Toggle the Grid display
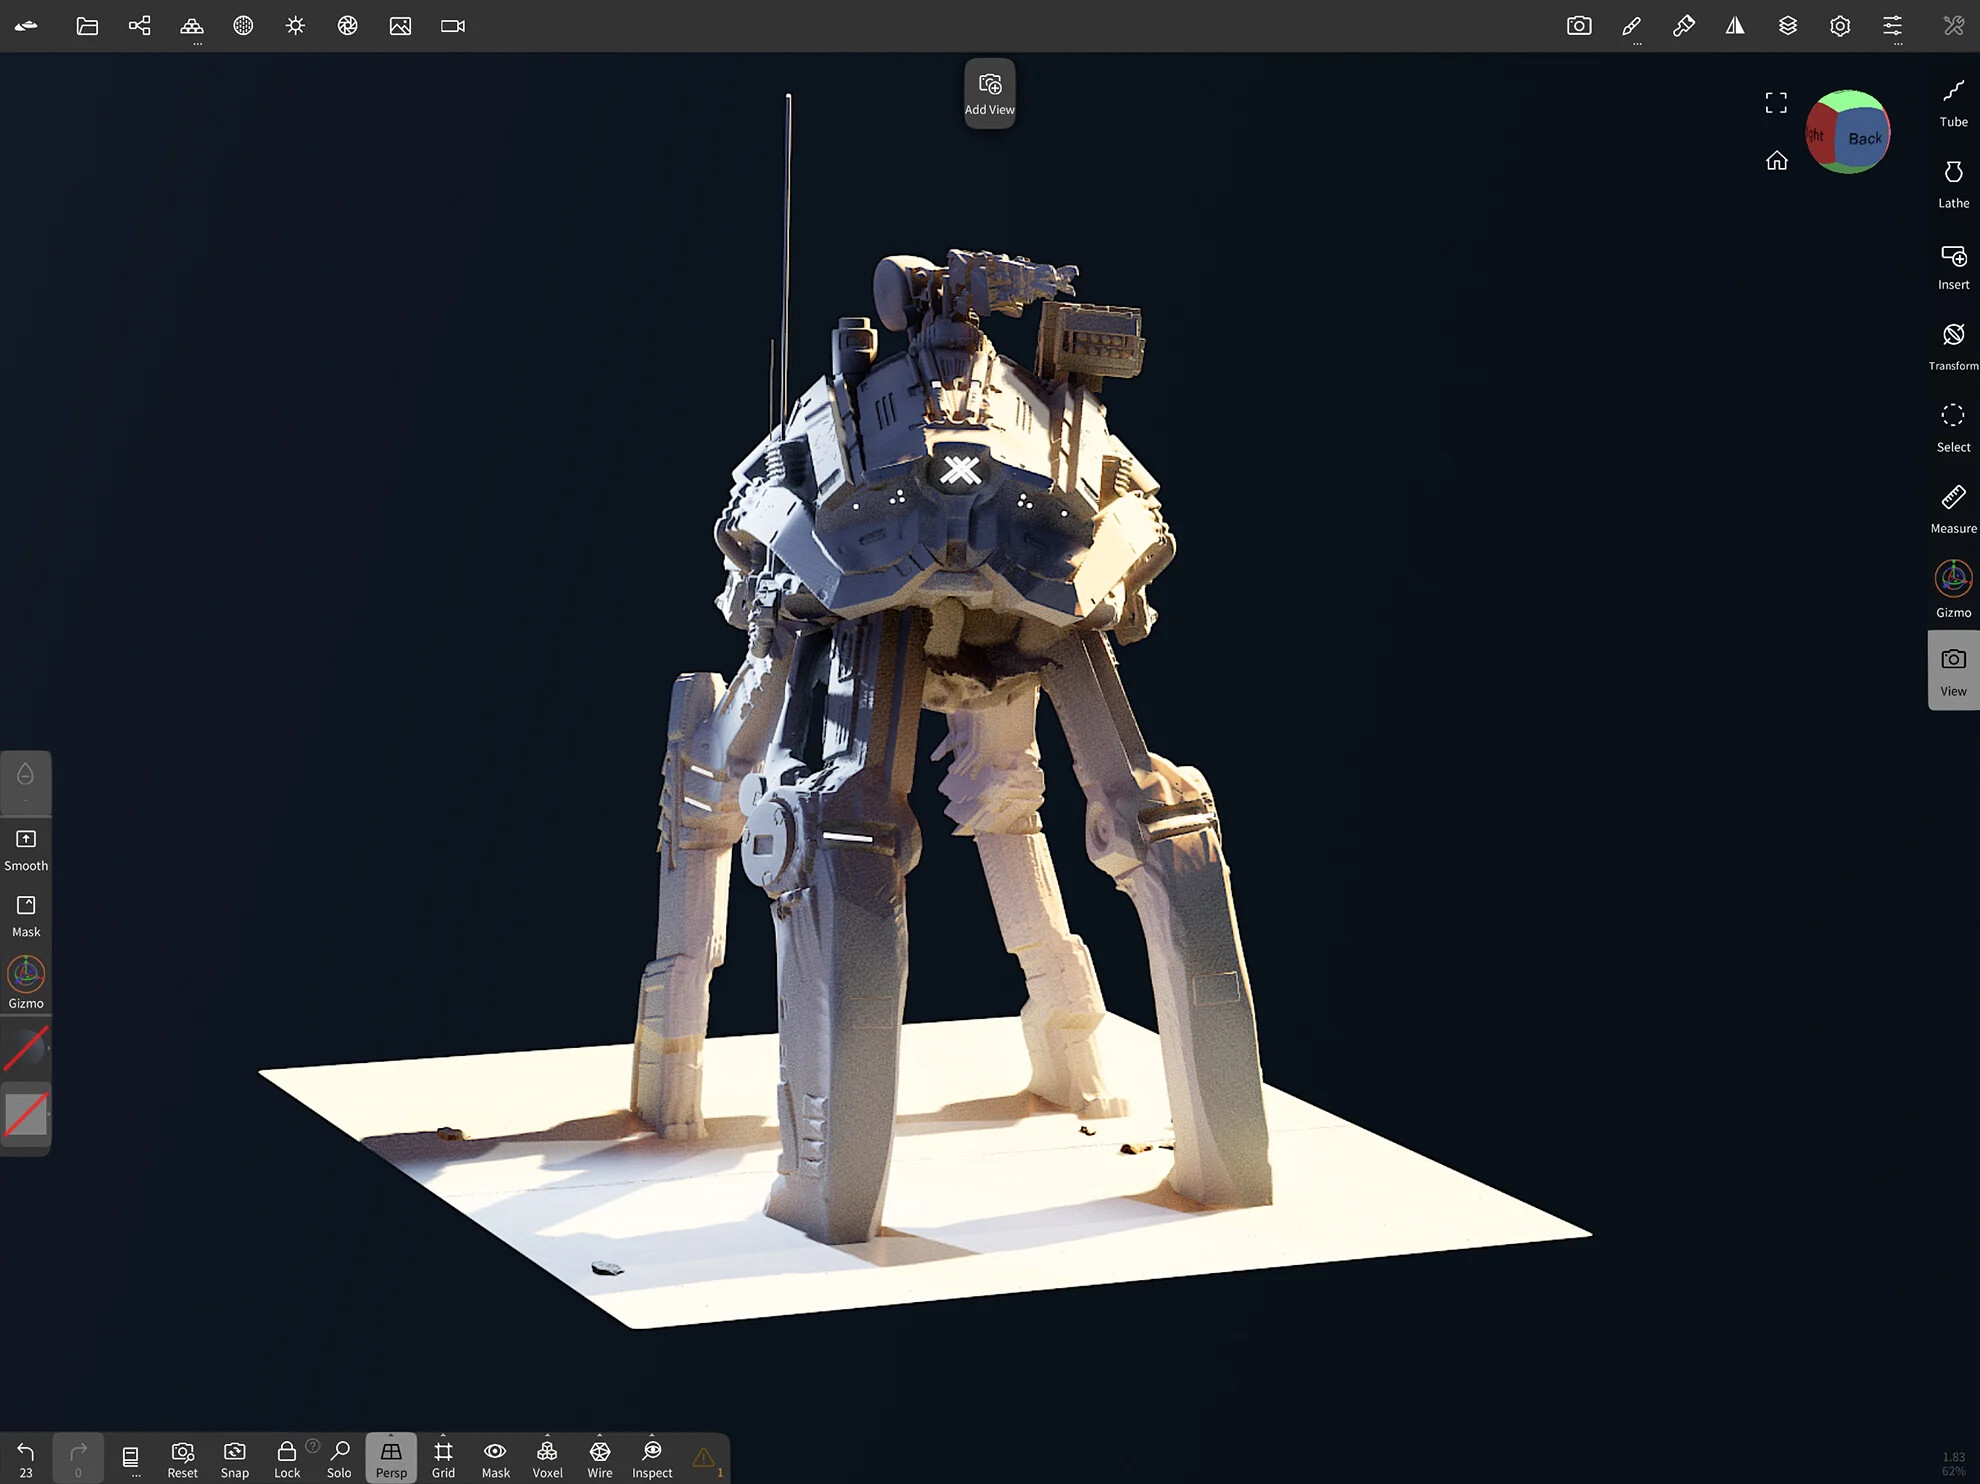This screenshot has width=1980, height=1484. tap(443, 1458)
